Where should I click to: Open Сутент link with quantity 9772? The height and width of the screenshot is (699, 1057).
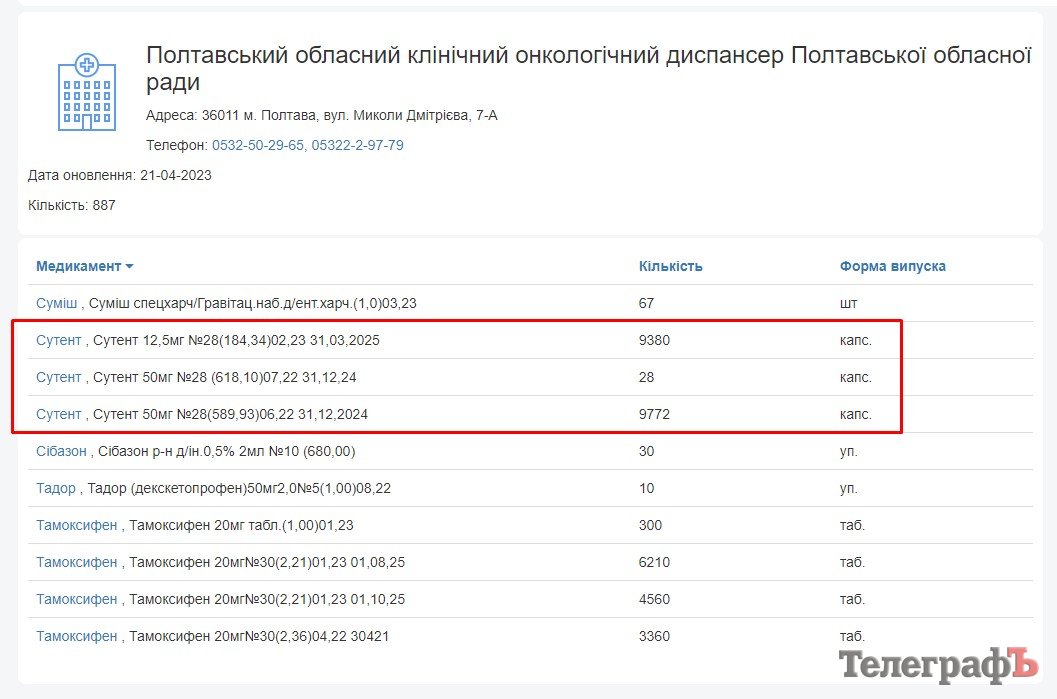(58, 414)
